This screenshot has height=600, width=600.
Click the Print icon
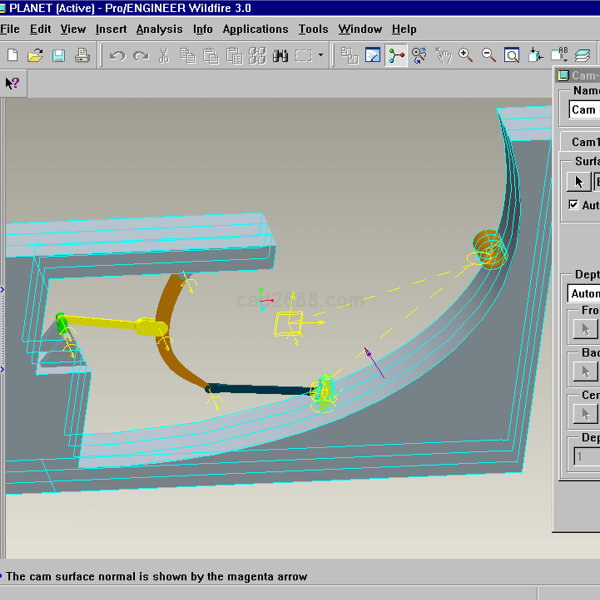click(x=82, y=56)
